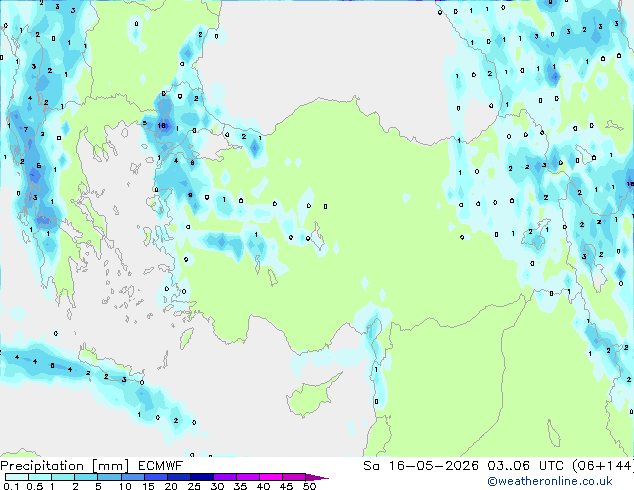Click the 15–20 mm legend color swatch
Image resolution: width=634 pixels, height=490 pixels.
156,477
